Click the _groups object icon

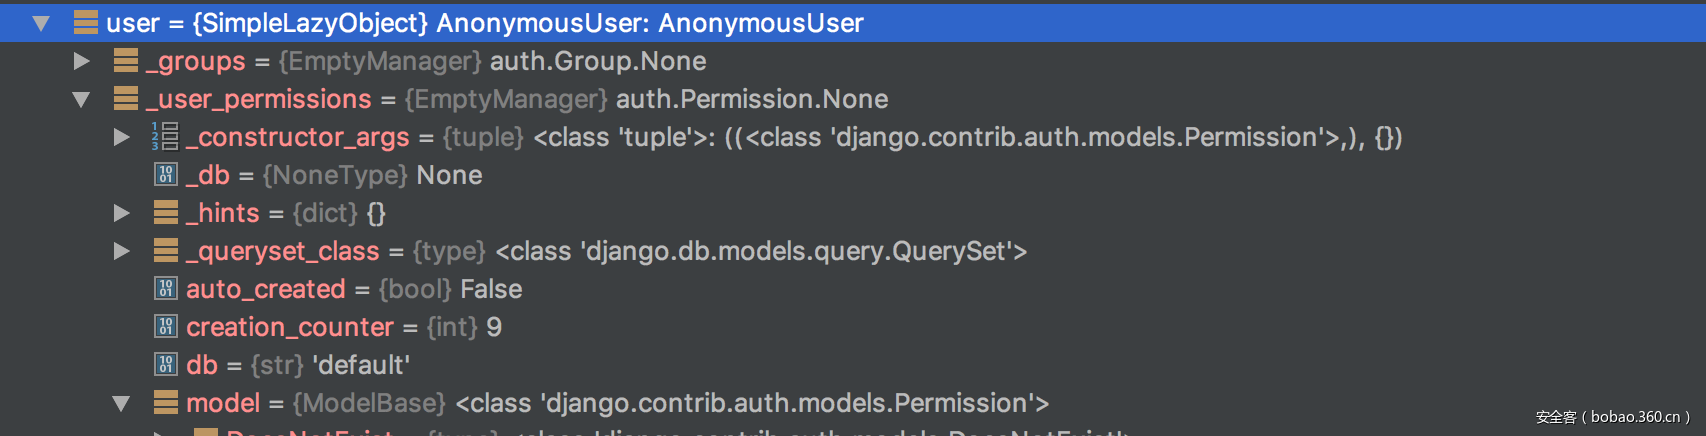pyautogui.click(x=126, y=61)
